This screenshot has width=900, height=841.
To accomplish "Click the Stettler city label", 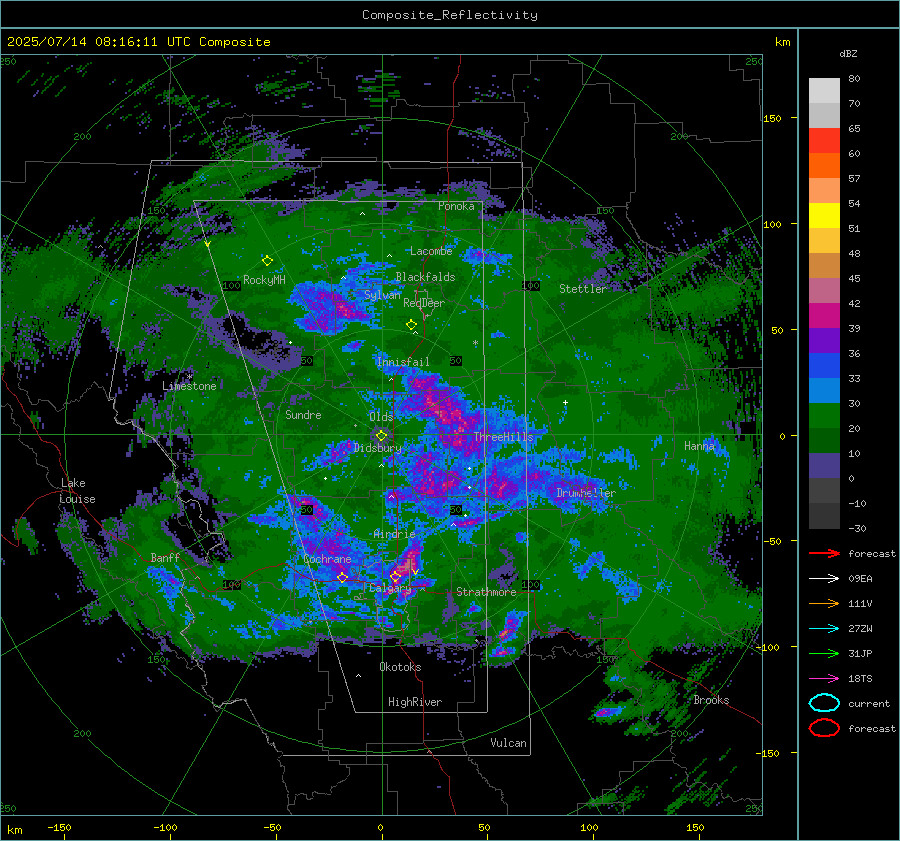I will [583, 289].
